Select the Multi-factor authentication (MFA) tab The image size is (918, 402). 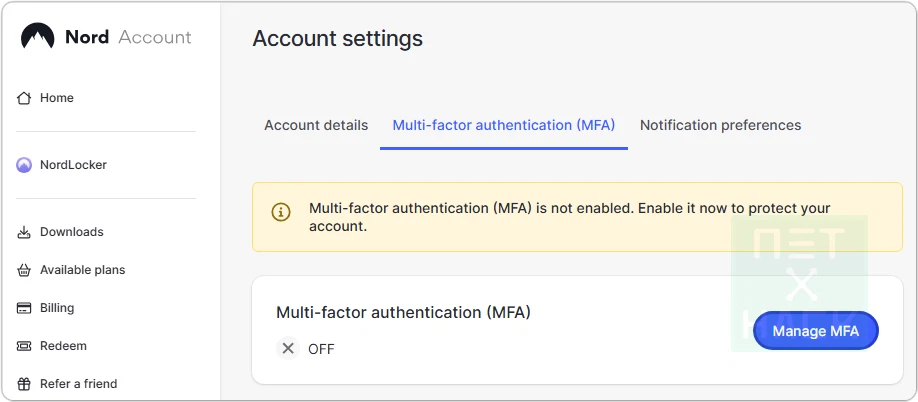(504, 125)
